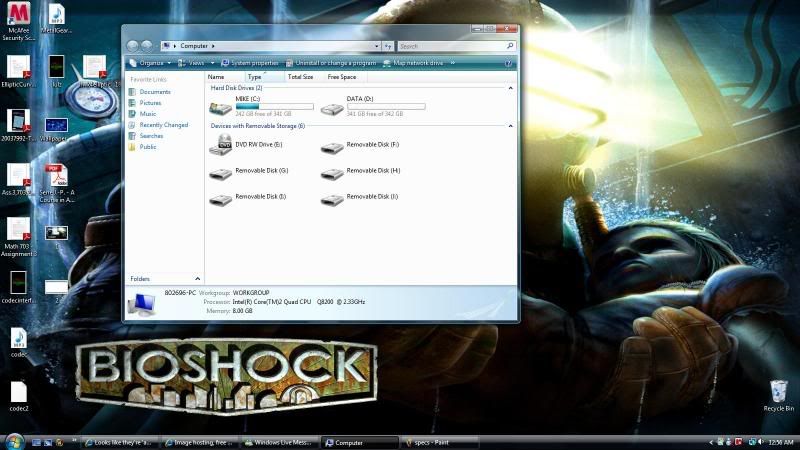Click Computer segment in address bar

[x=194, y=46]
